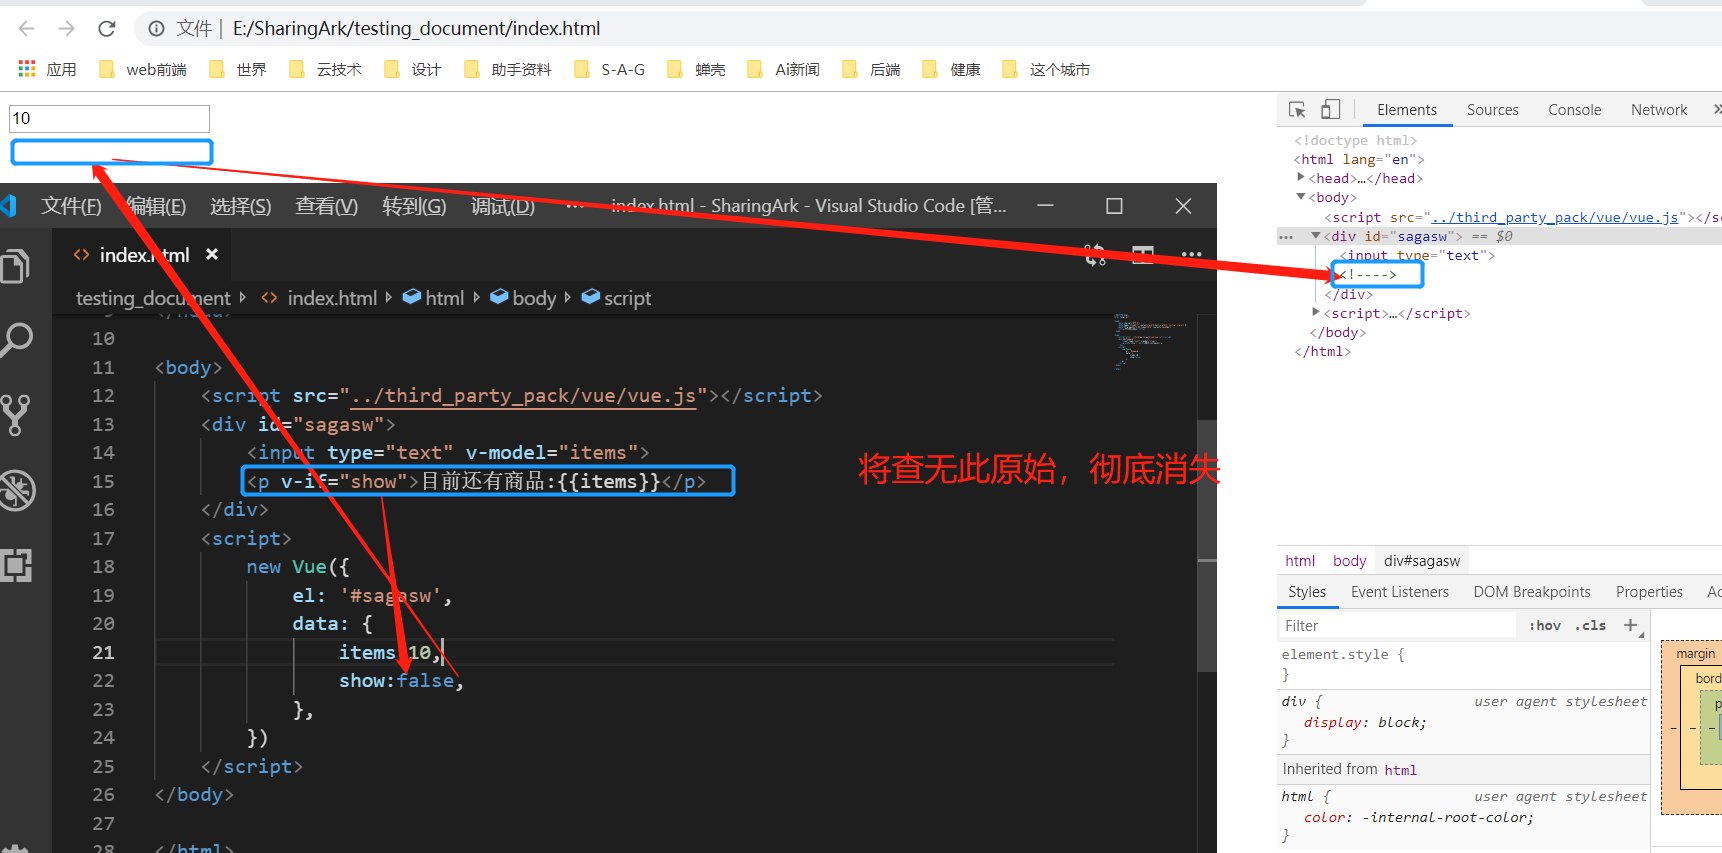The width and height of the screenshot is (1722, 853).
Task: Open the testing_document breadcrumb dropdown
Action: coord(153,298)
